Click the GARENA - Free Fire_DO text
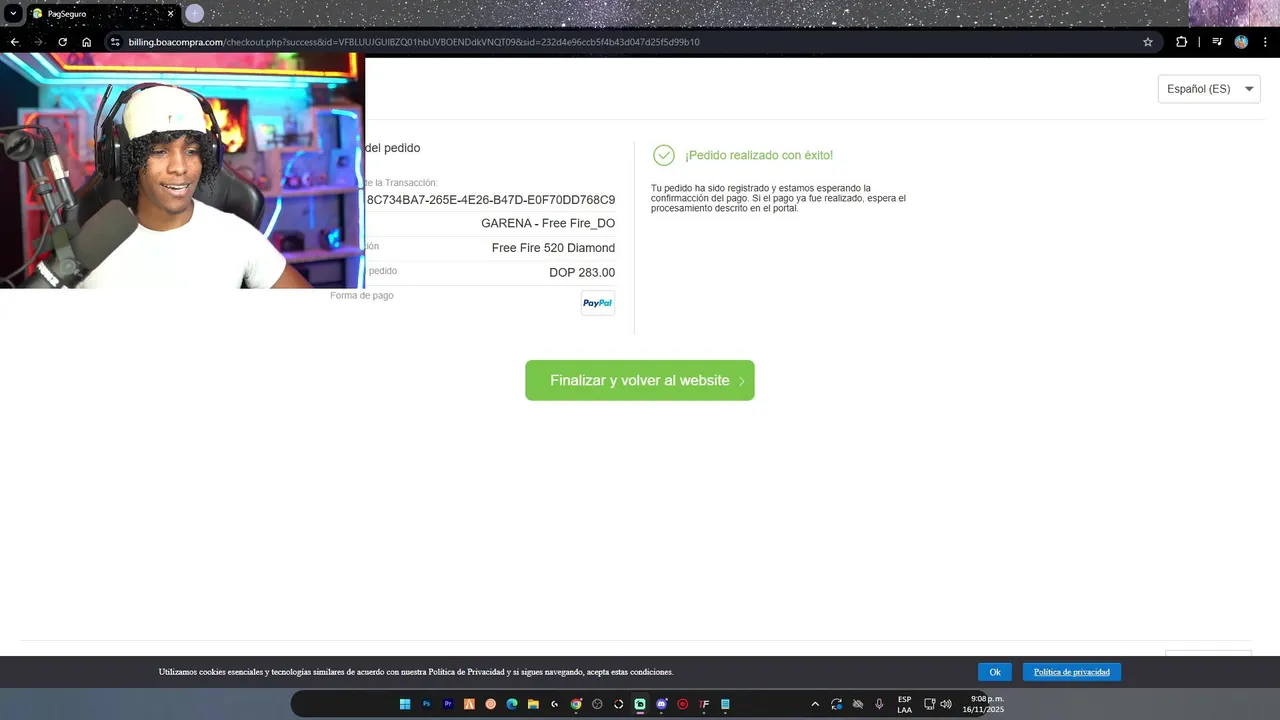The height and width of the screenshot is (720, 1280). click(x=548, y=224)
